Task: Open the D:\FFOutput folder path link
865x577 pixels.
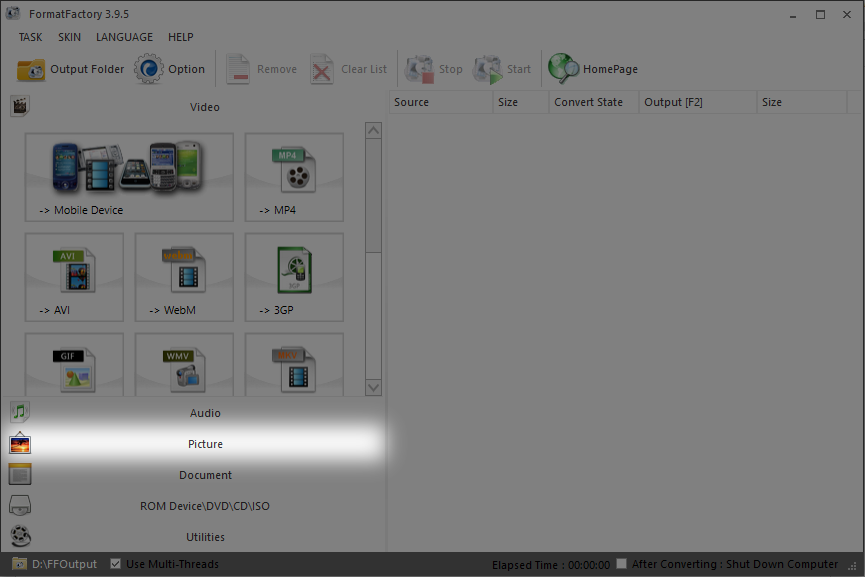Action: pos(64,564)
